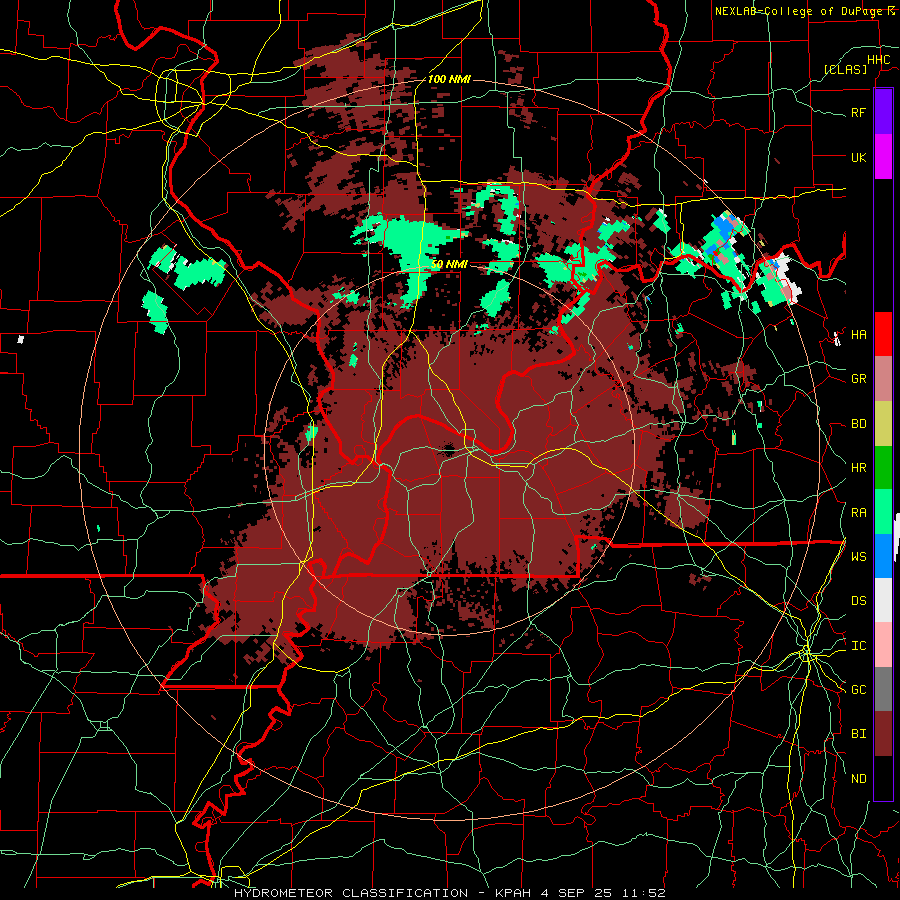Click the WS blue legend swatch

[x=883, y=556]
